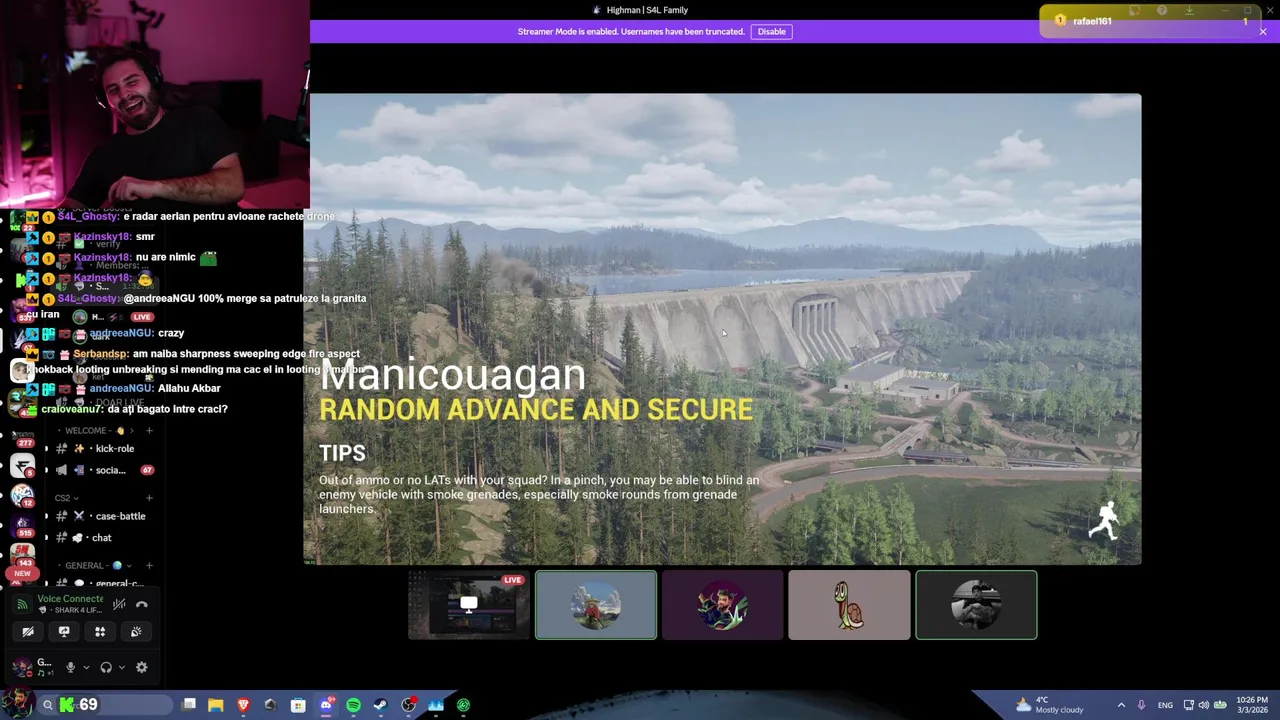This screenshot has height=720, width=1280.
Task: Open File Explorer from the taskbar
Action: click(x=215, y=705)
